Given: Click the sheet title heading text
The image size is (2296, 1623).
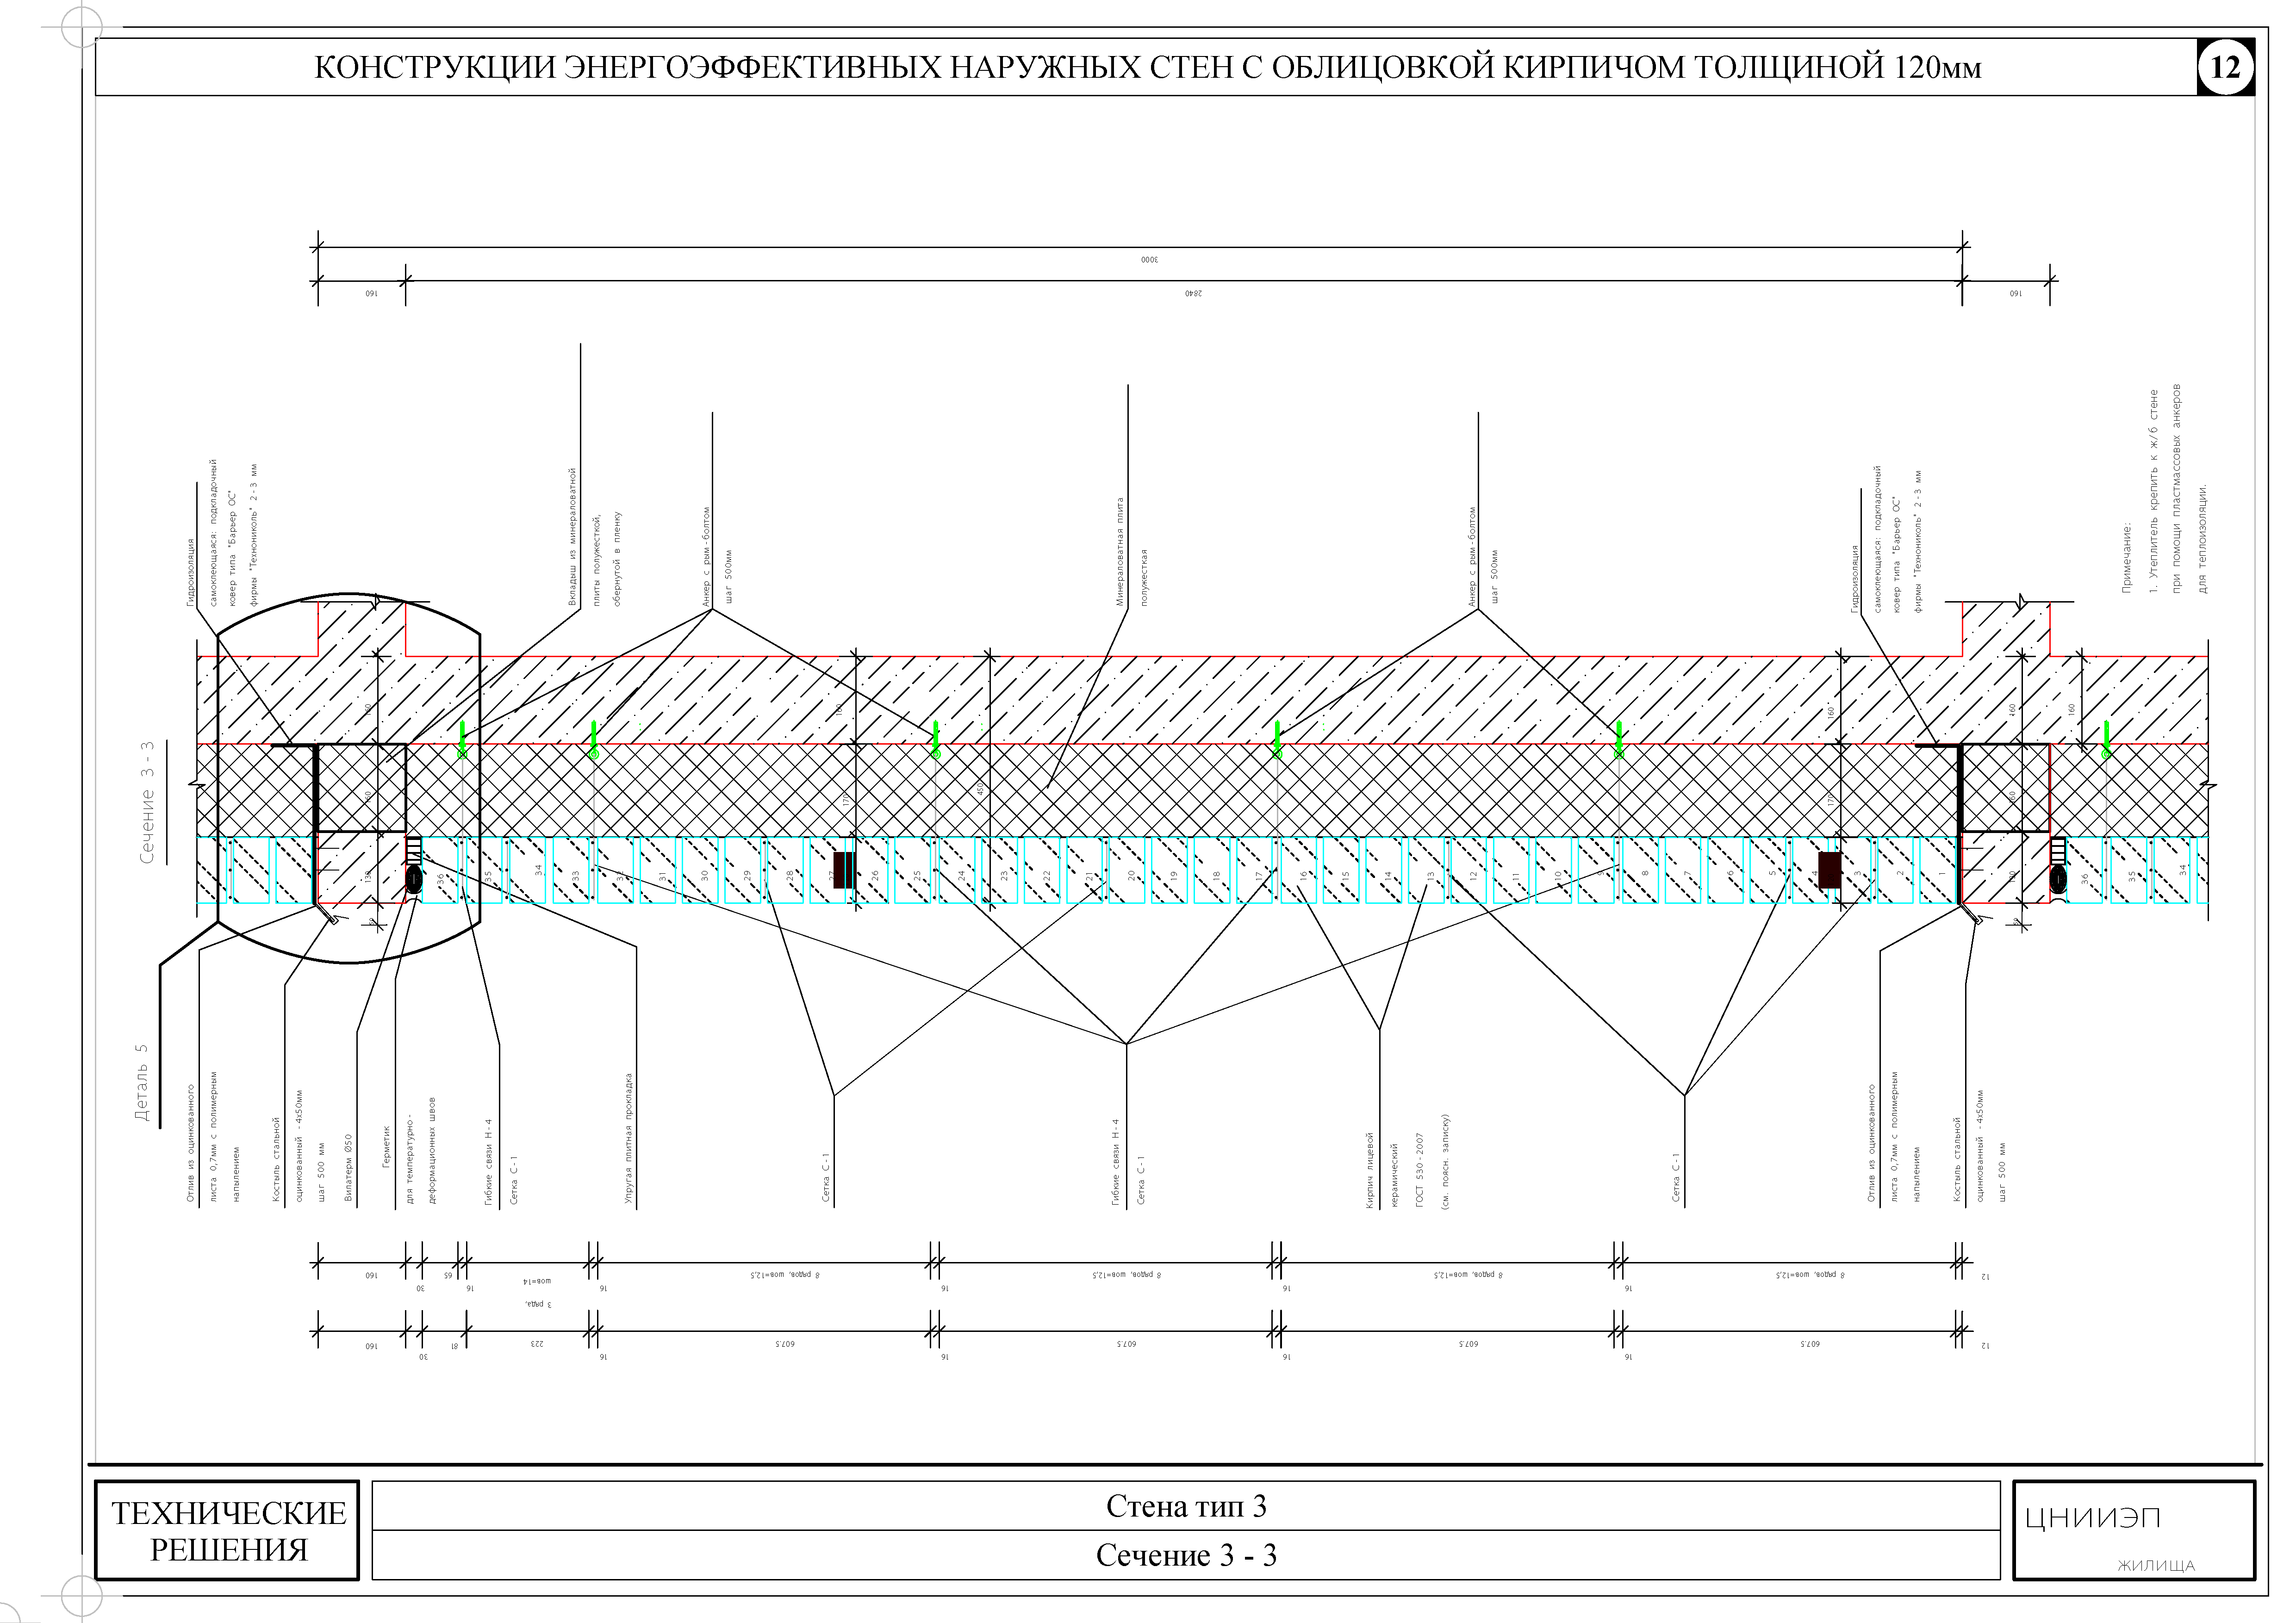Looking at the screenshot, I should (1147, 67).
